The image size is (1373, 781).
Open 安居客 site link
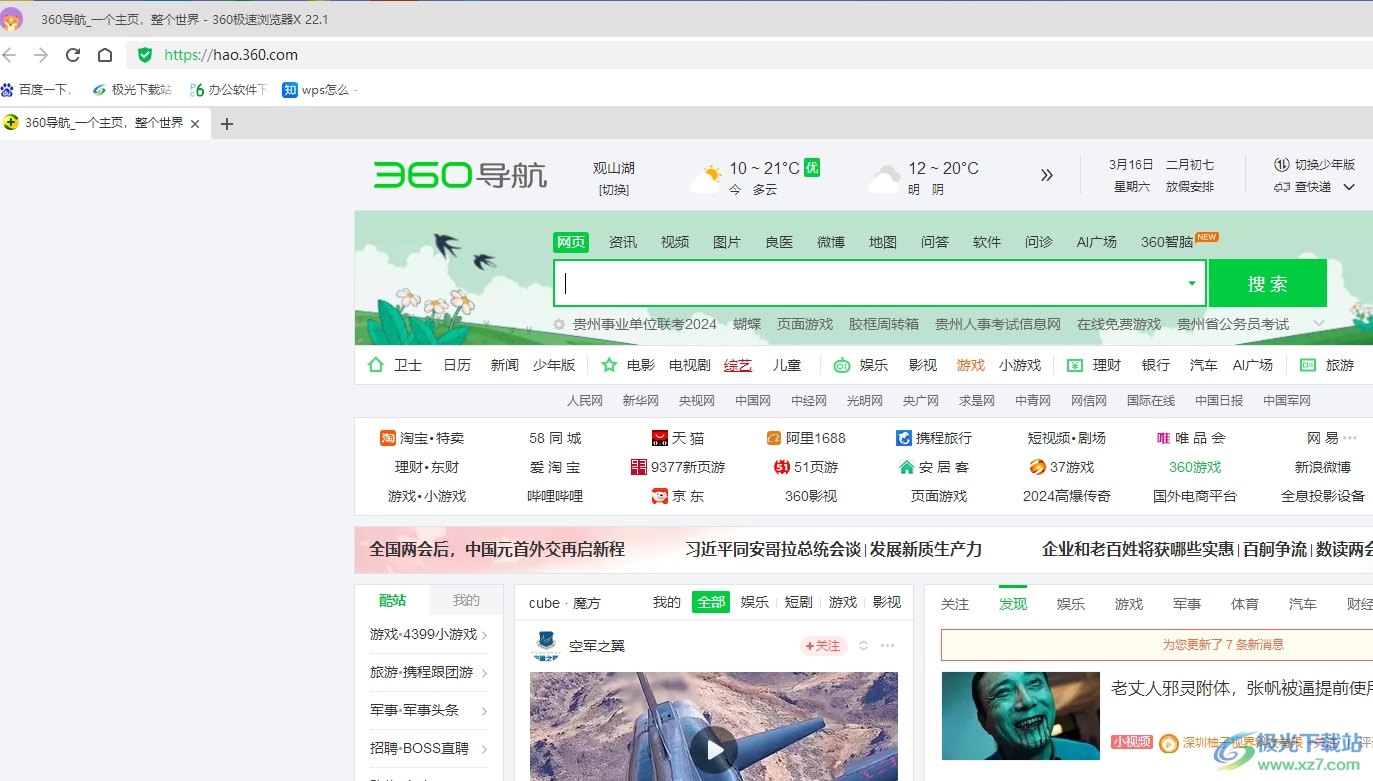[x=934, y=467]
